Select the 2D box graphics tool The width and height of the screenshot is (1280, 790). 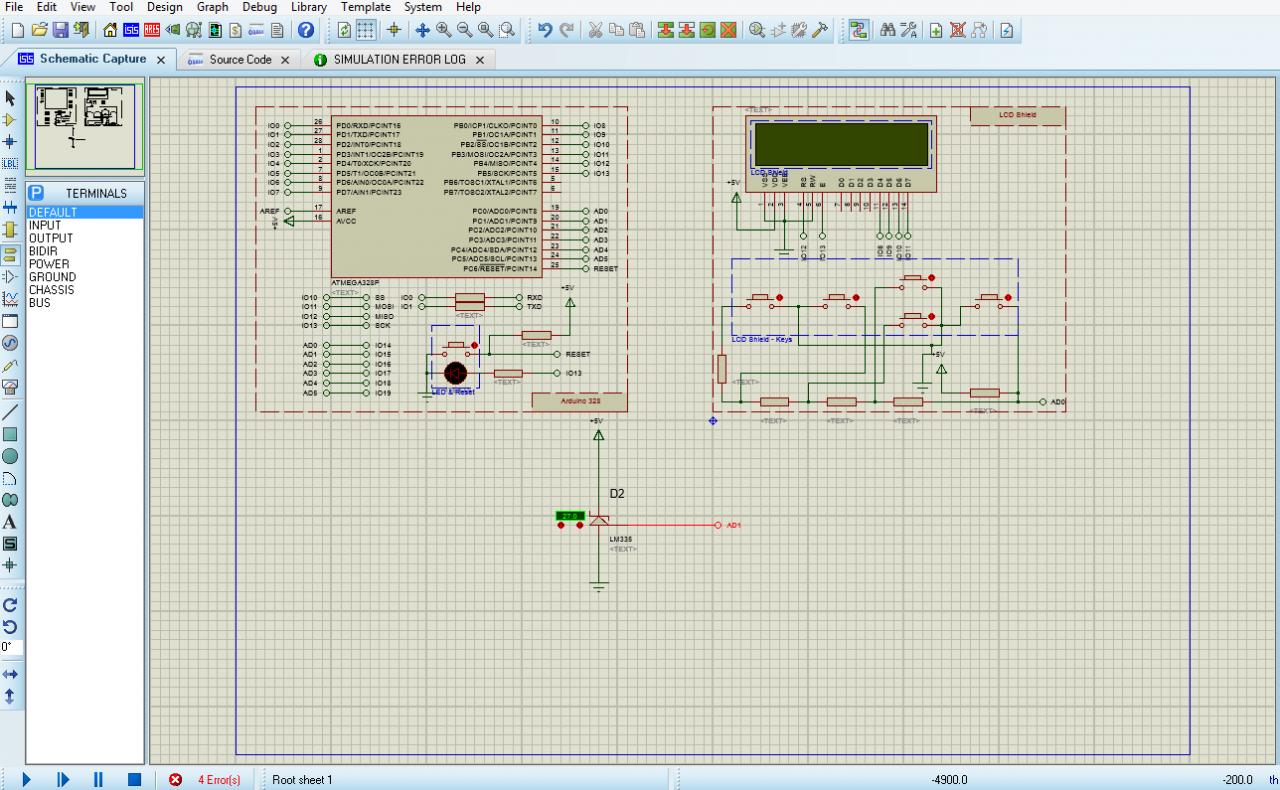coord(10,434)
